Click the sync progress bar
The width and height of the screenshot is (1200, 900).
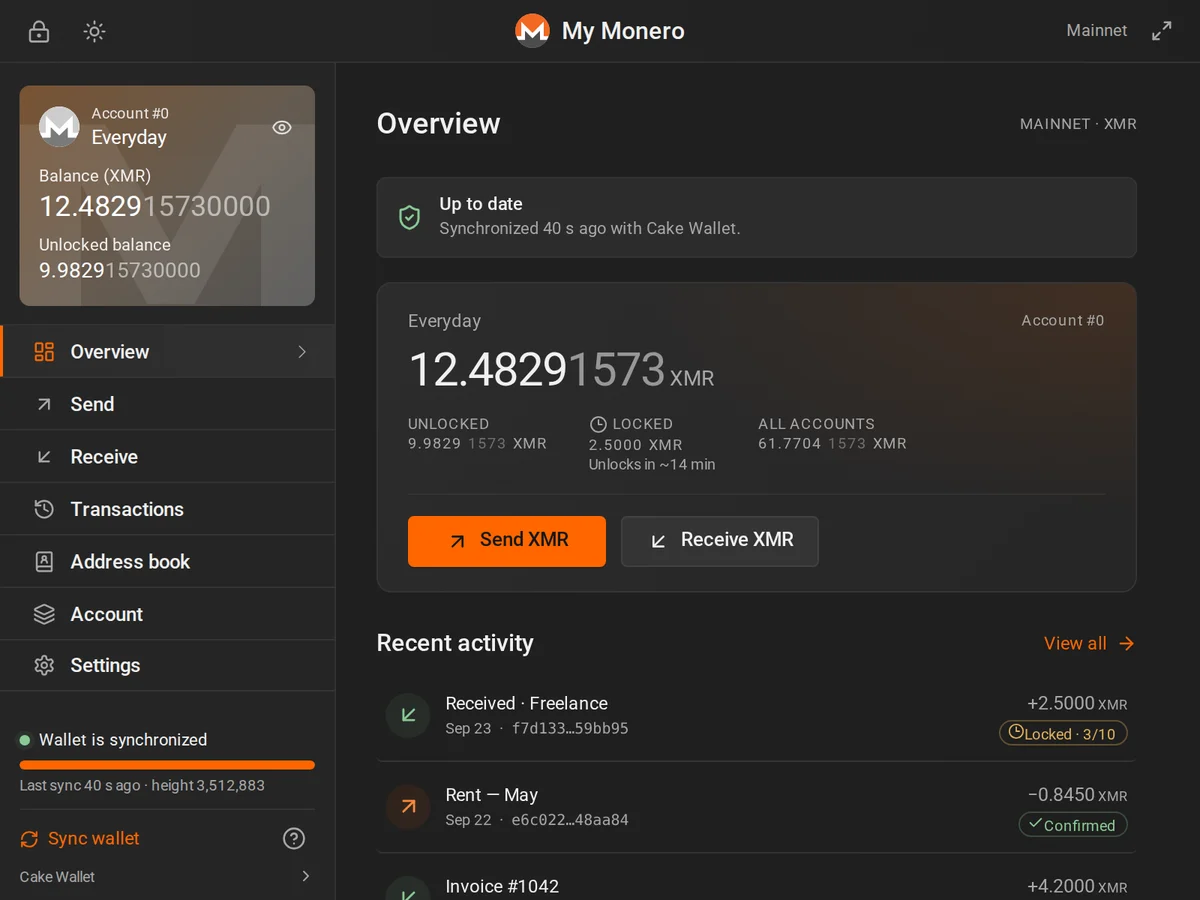(x=167, y=765)
